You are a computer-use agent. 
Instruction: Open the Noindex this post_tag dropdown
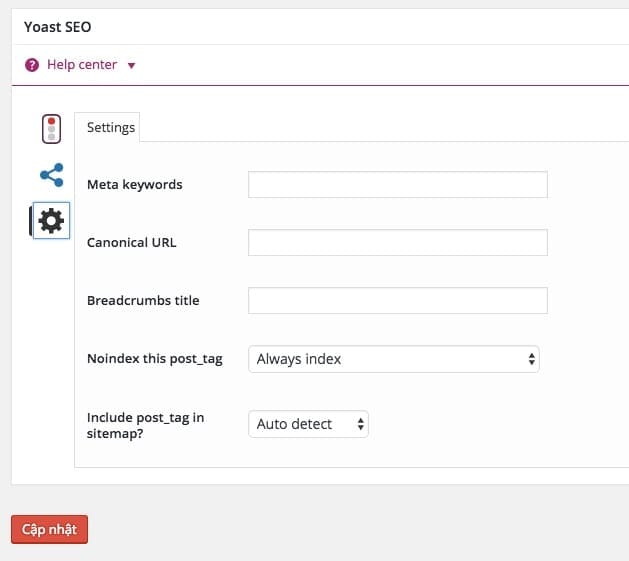tap(394, 359)
